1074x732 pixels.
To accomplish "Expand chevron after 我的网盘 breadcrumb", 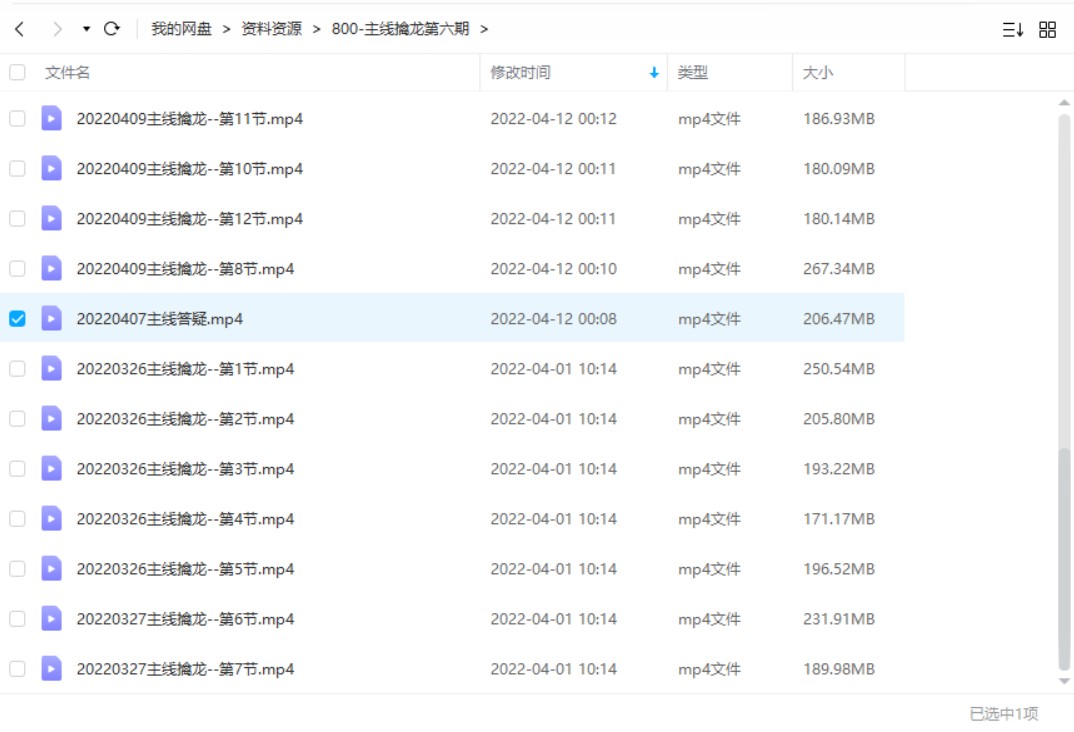I will point(227,29).
